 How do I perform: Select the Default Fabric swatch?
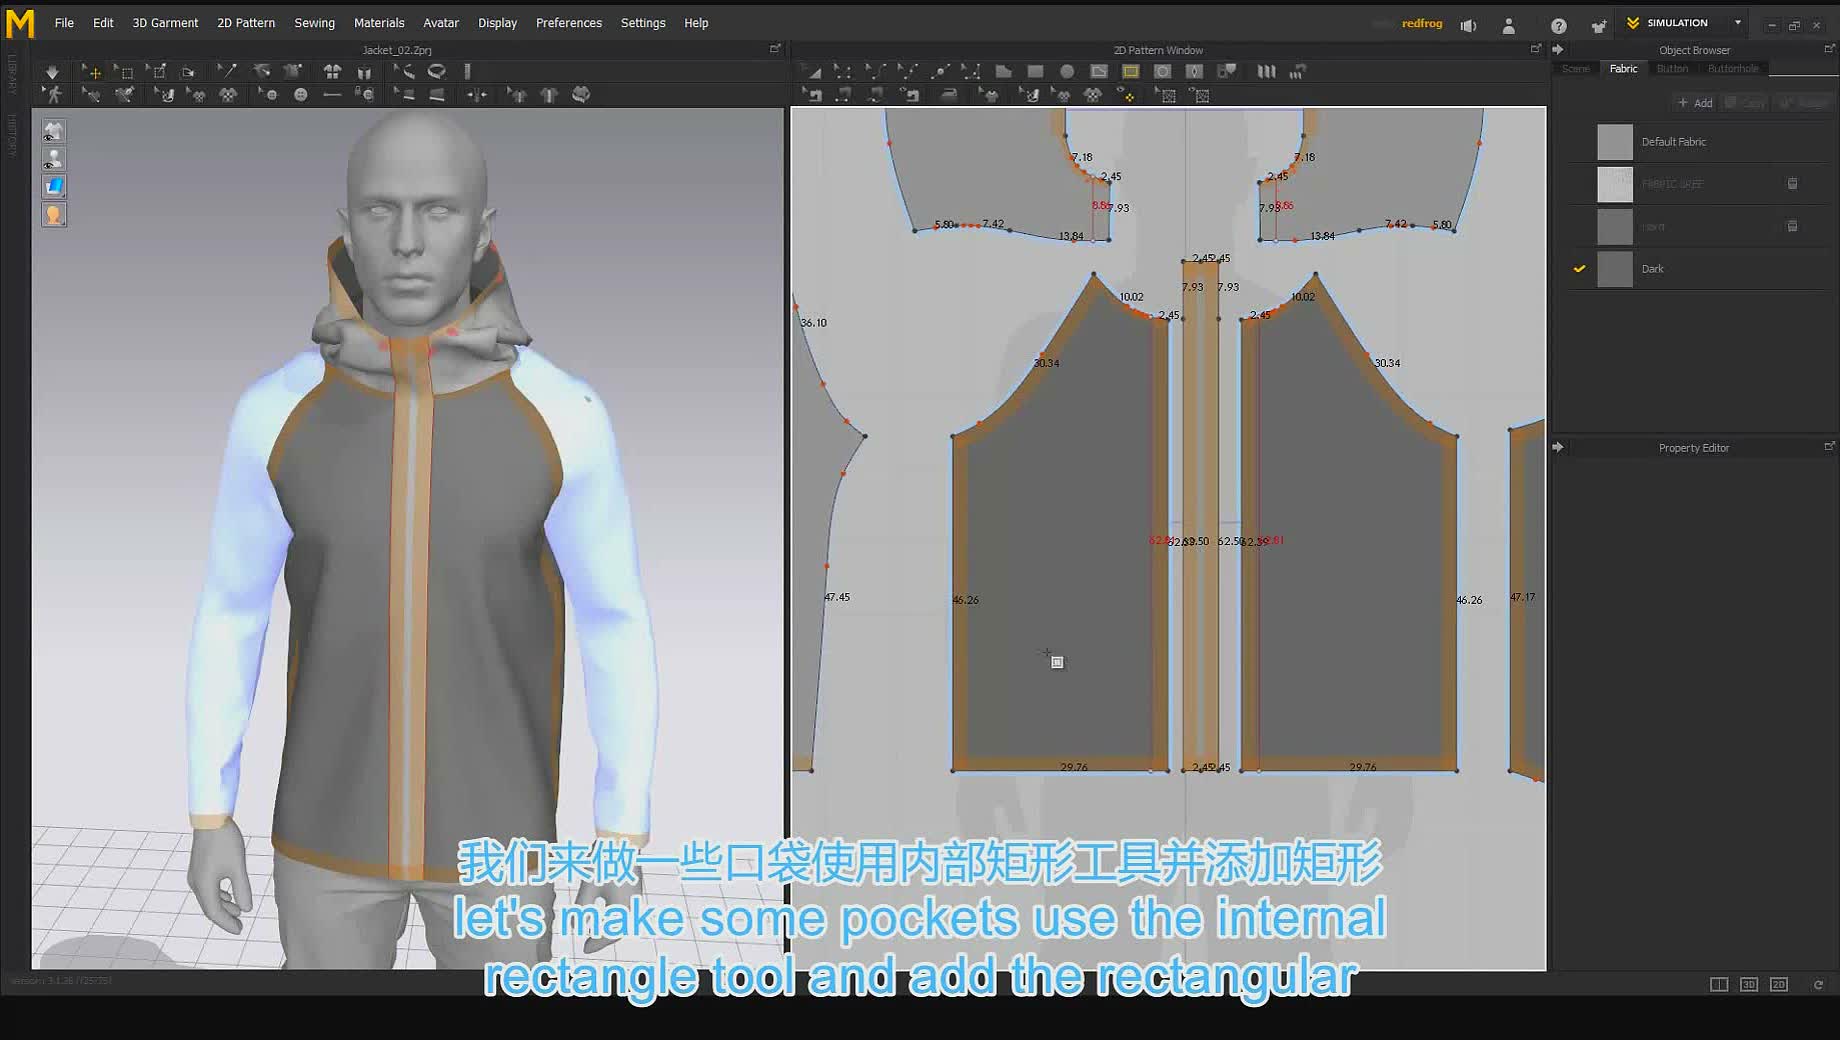[1615, 142]
